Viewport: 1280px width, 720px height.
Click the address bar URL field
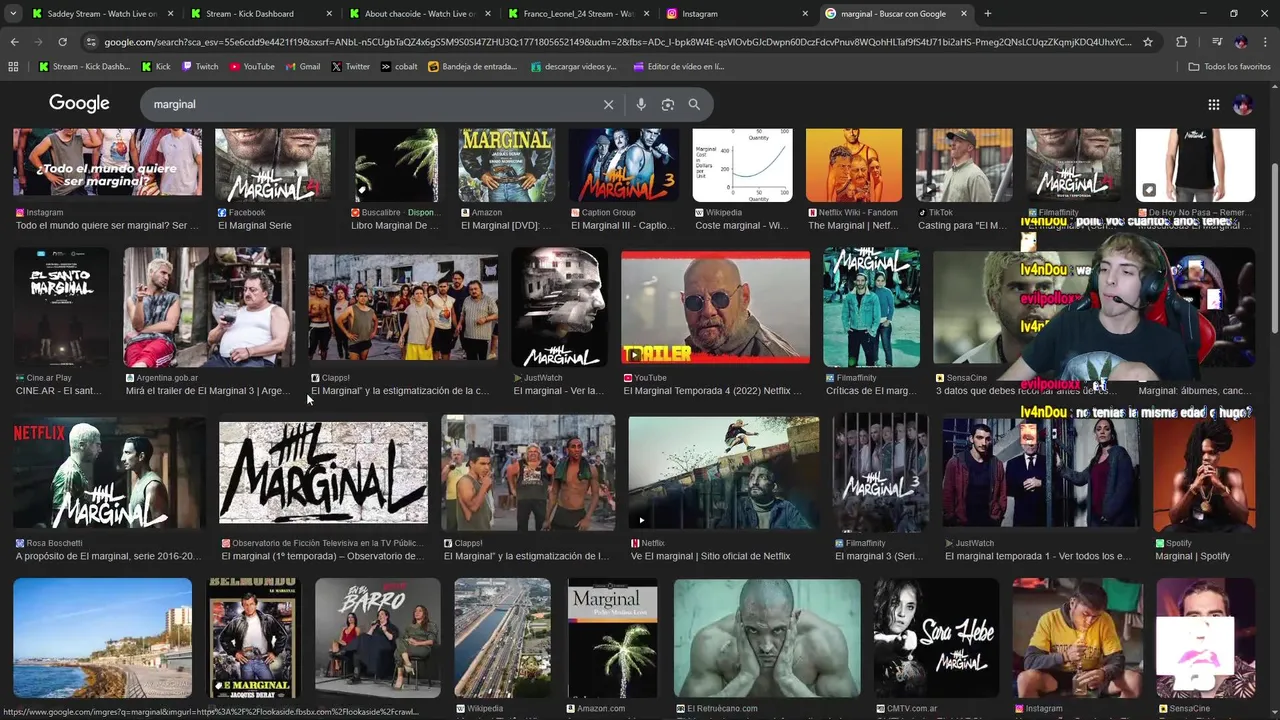point(618,42)
